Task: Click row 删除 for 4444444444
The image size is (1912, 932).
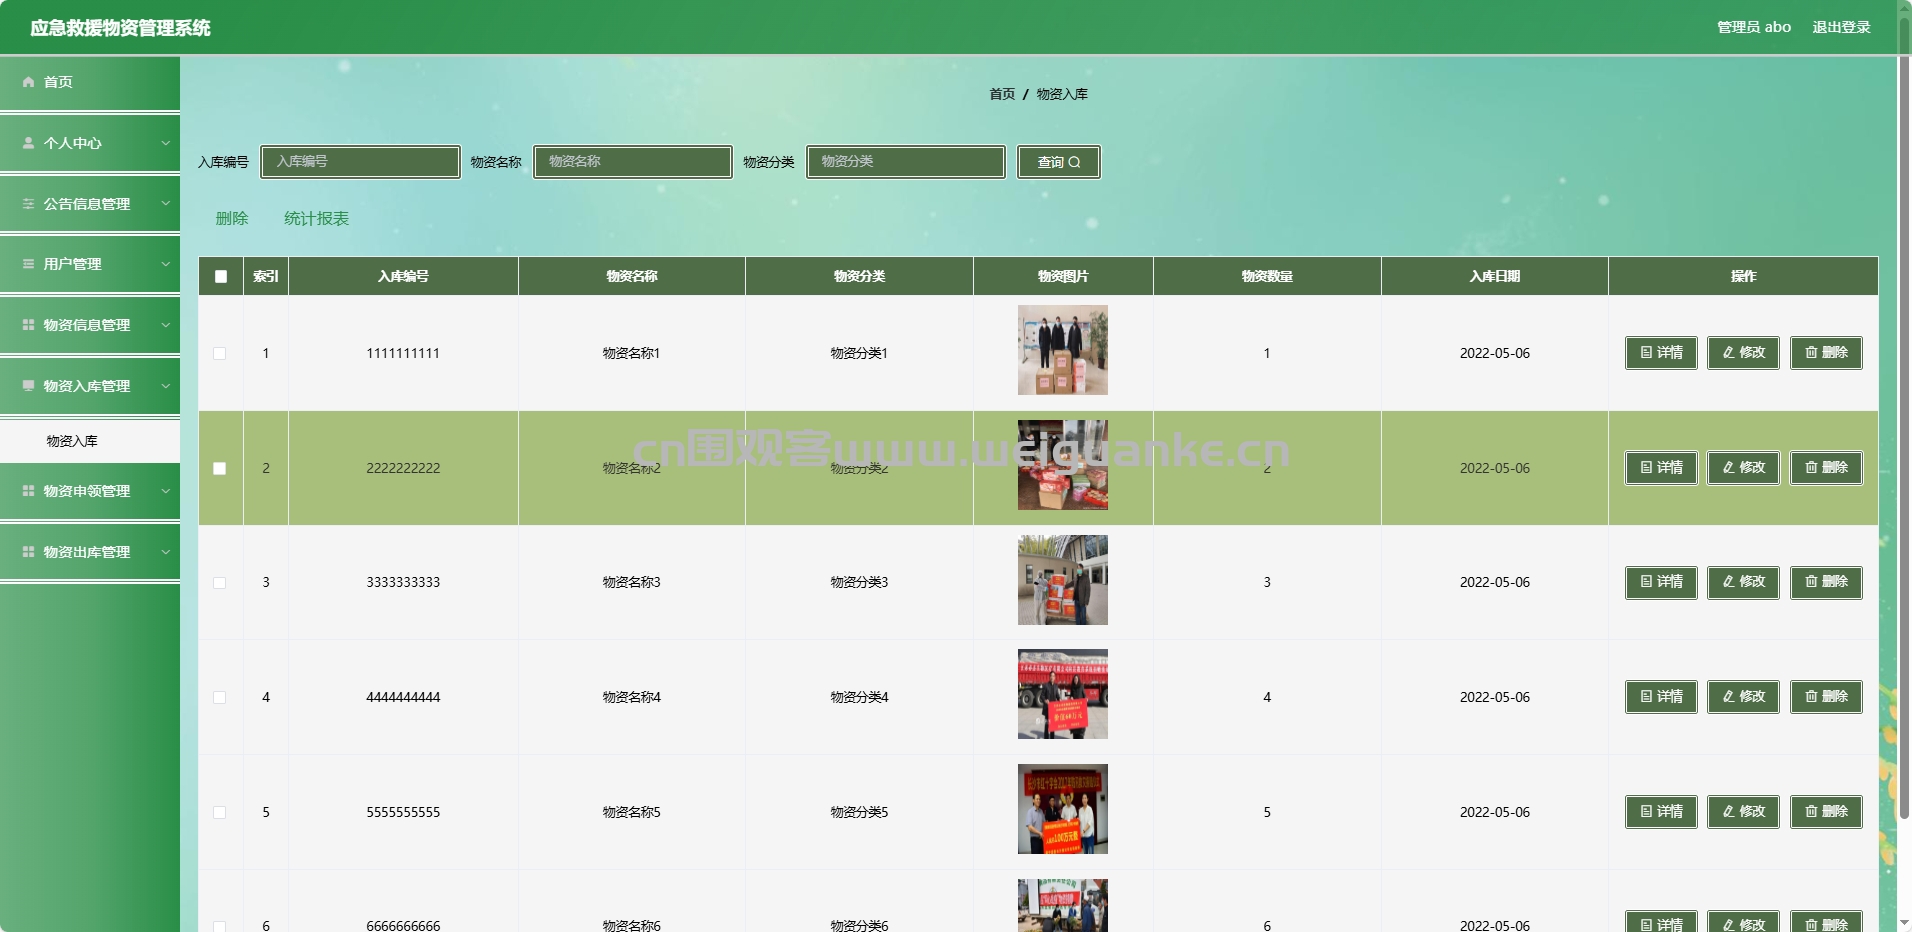Action: pos(1826,697)
